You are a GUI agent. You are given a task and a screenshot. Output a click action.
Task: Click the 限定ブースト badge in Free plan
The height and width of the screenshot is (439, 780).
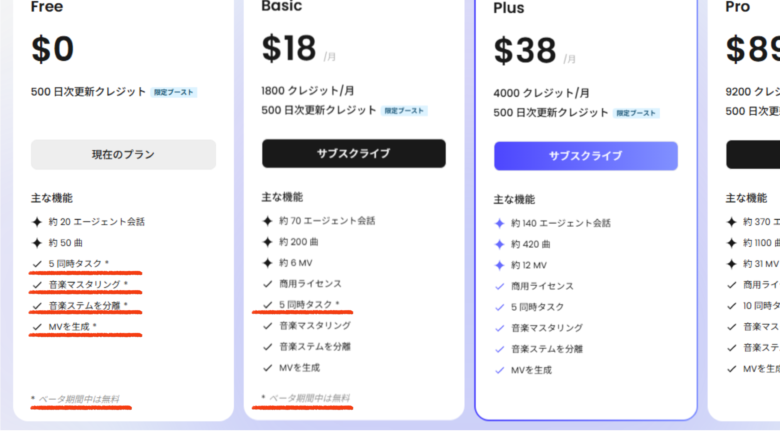click(174, 92)
